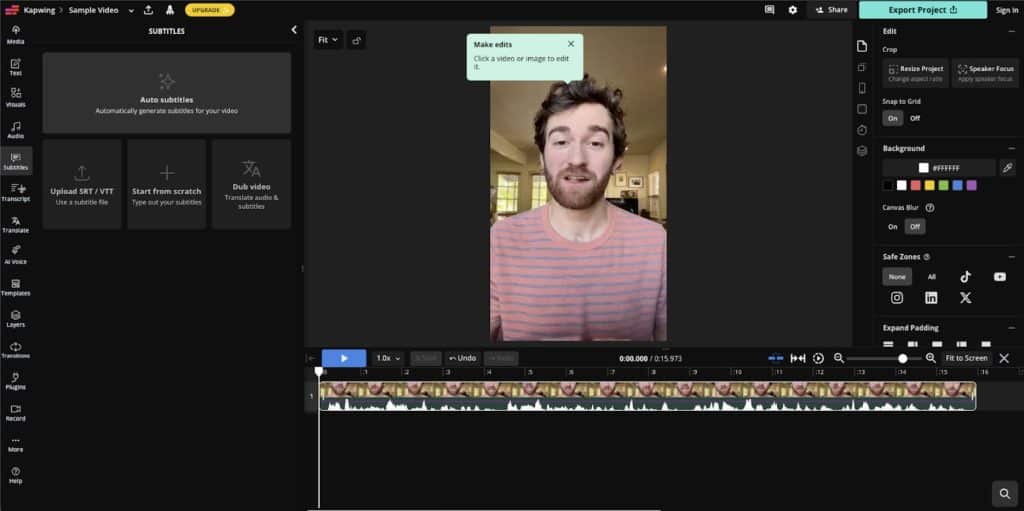Viewport: 1024px width, 511px height.
Task: Turn Snap to Grid Off
Action: coord(915,118)
